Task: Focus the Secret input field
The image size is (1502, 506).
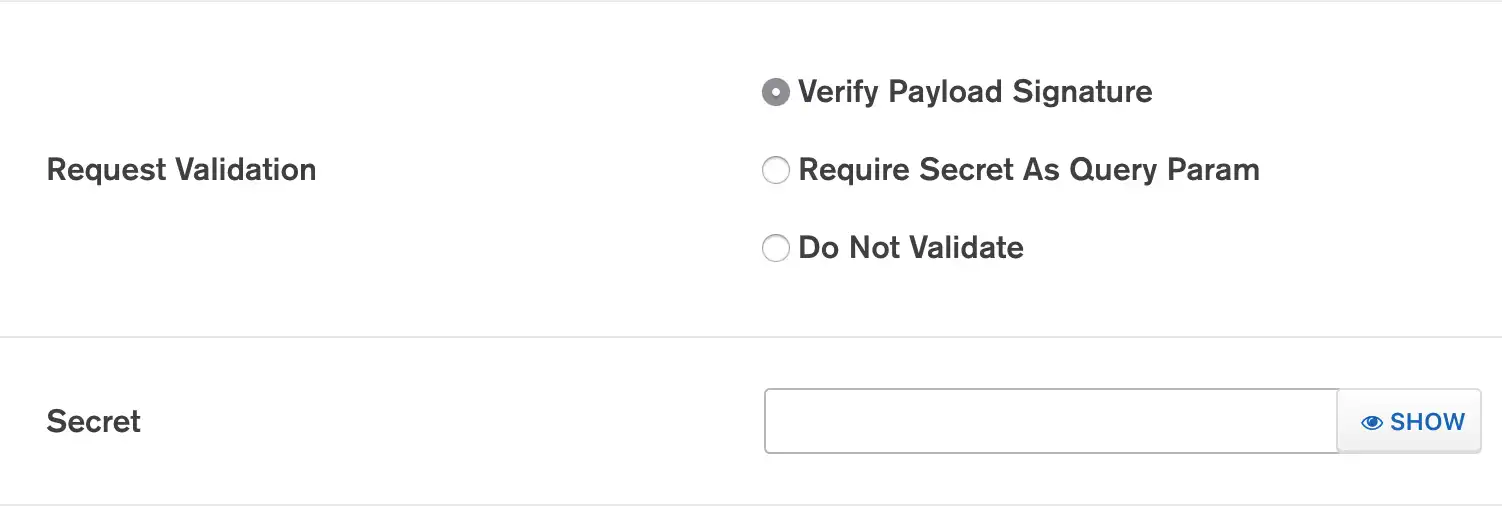Action: (1050, 421)
